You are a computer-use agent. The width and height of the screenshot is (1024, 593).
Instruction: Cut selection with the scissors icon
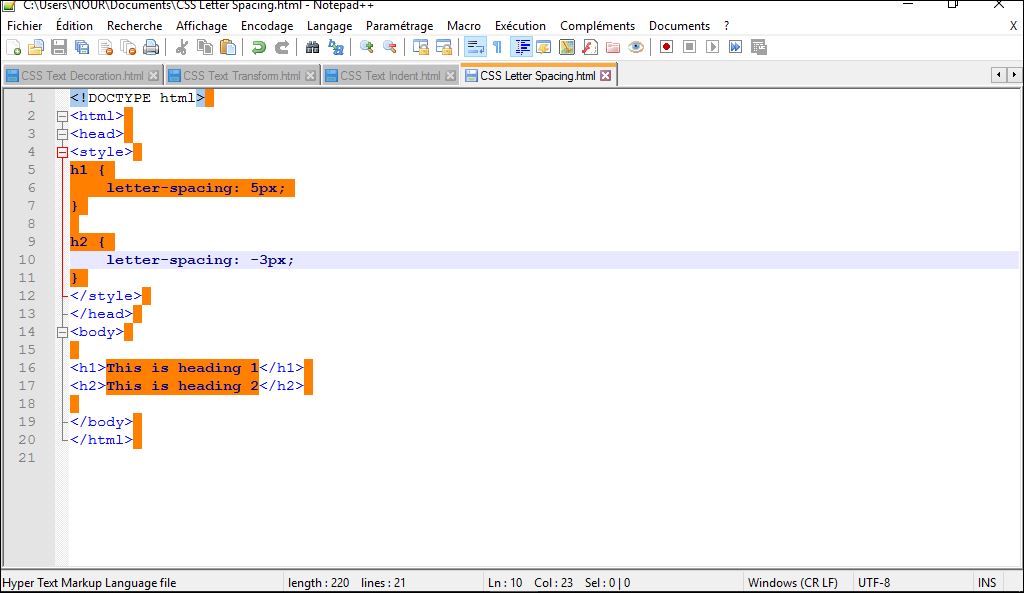[x=182, y=47]
